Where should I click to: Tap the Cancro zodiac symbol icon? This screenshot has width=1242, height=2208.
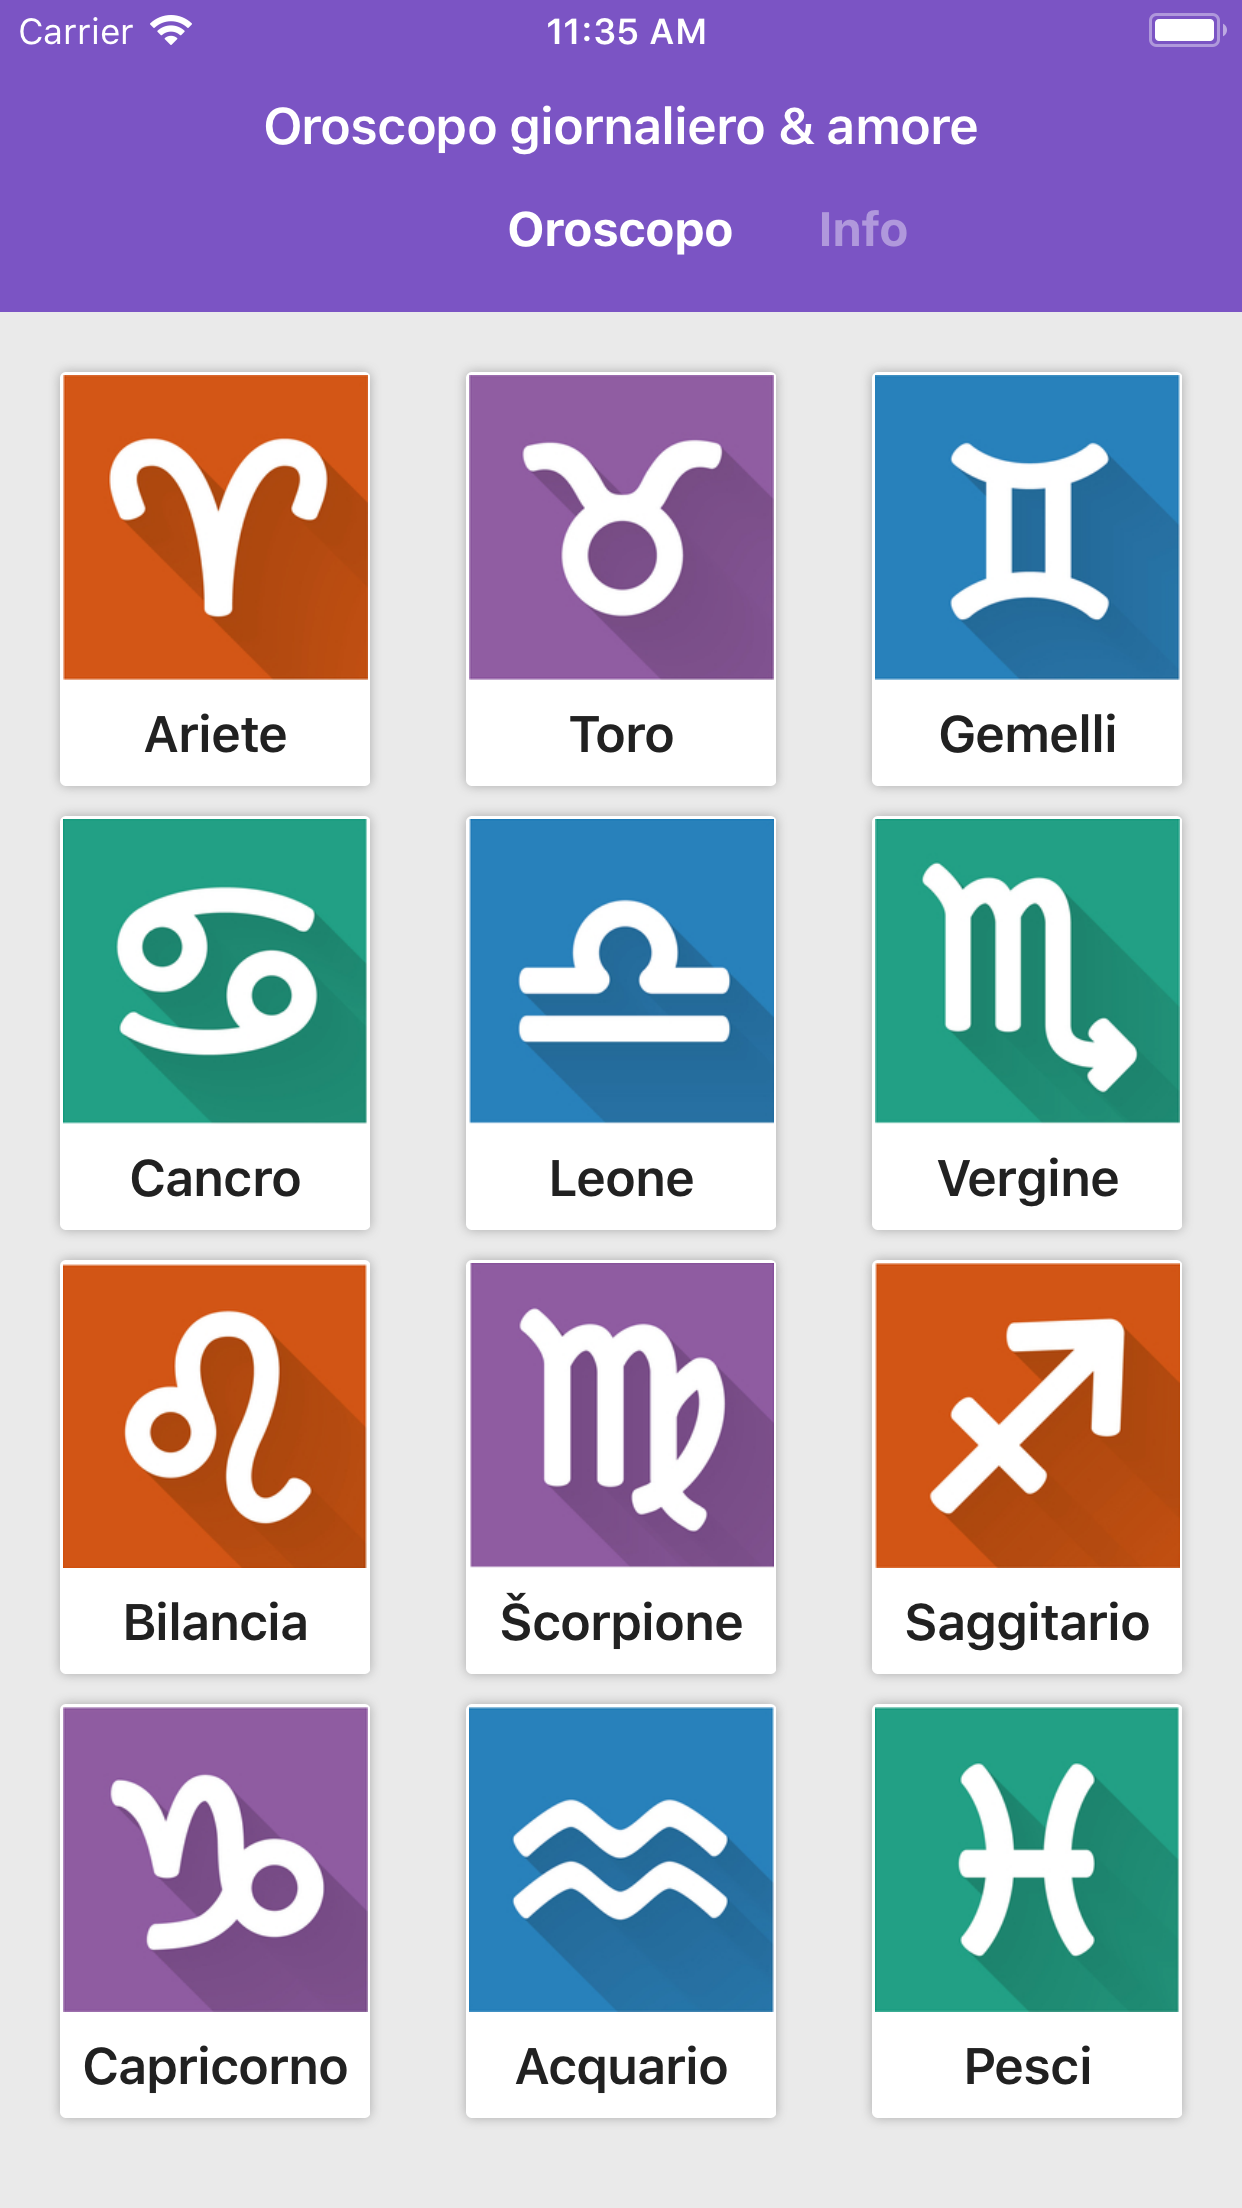pos(216,971)
